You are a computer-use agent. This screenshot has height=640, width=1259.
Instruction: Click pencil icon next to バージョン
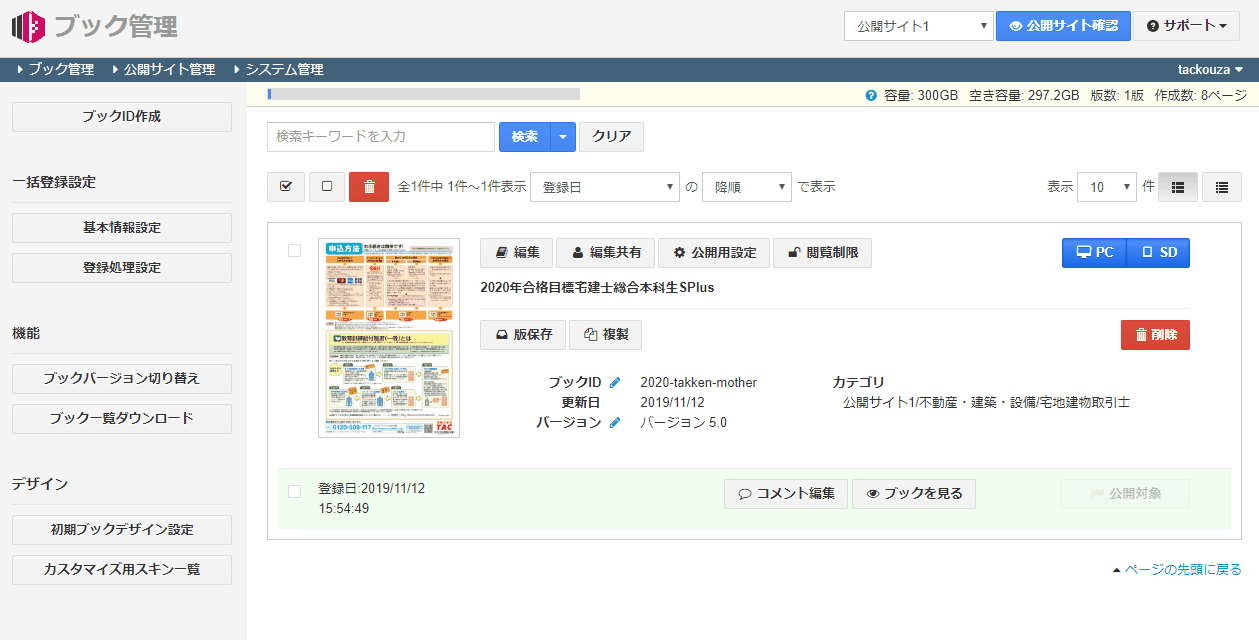pyautogui.click(x=615, y=423)
